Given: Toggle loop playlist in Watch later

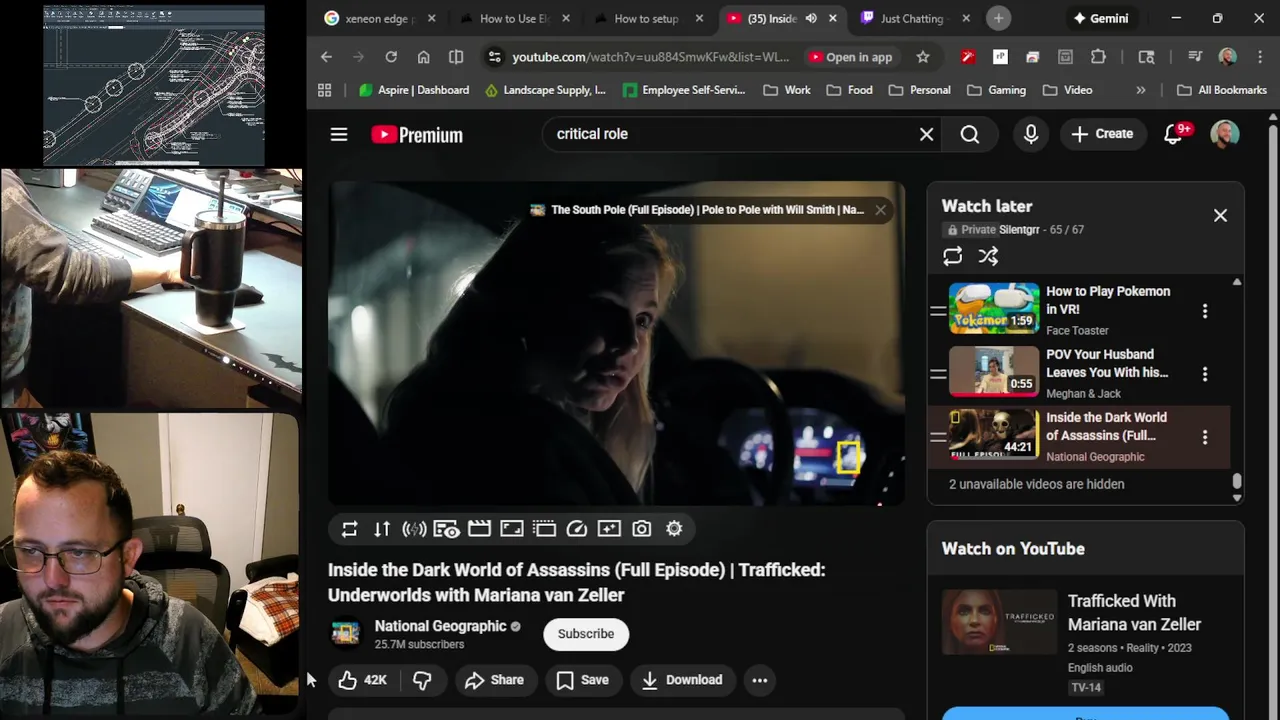Looking at the screenshot, I should click(x=953, y=256).
